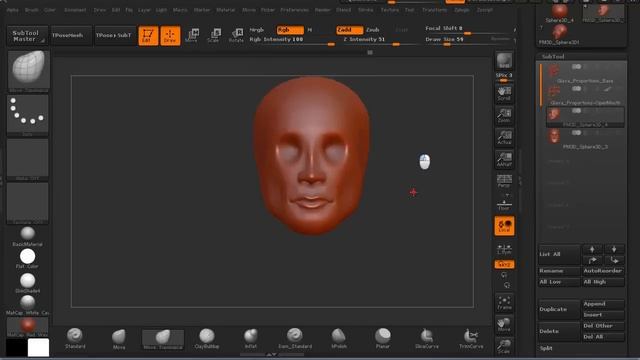Toggle Local symmetry button

pyautogui.click(x=504, y=226)
